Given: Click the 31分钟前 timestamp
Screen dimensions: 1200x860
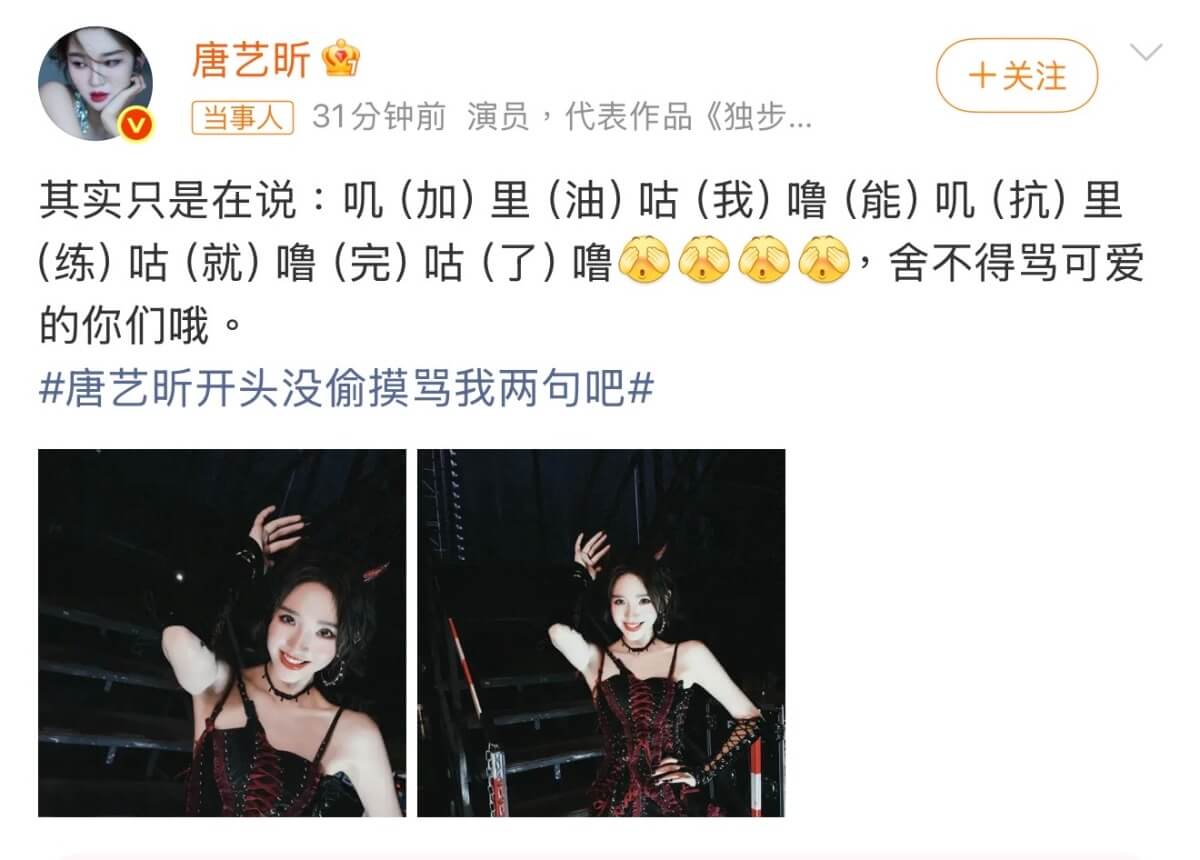Looking at the screenshot, I should (x=379, y=119).
